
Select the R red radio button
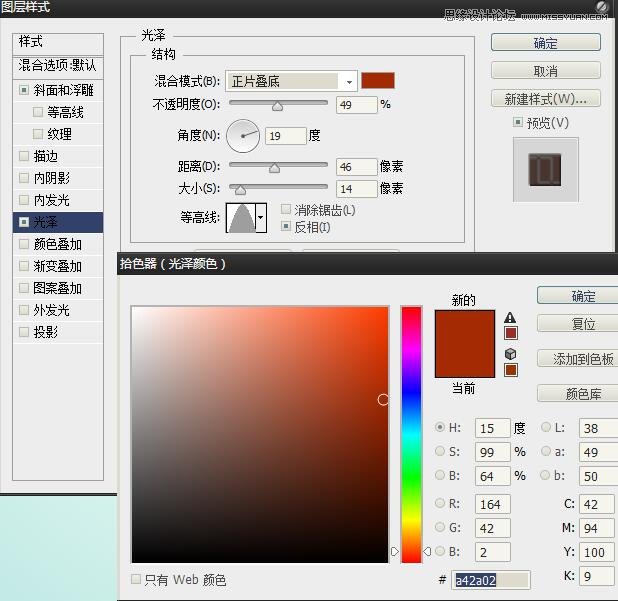[440, 503]
